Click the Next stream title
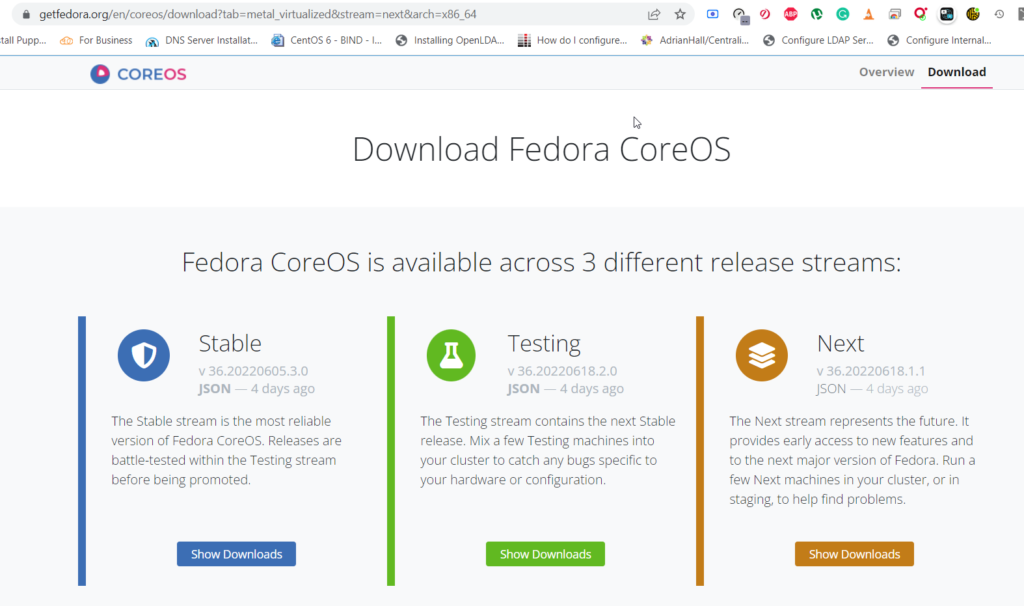The height and width of the screenshot is (606, 1024). click(x=840, y=343)
